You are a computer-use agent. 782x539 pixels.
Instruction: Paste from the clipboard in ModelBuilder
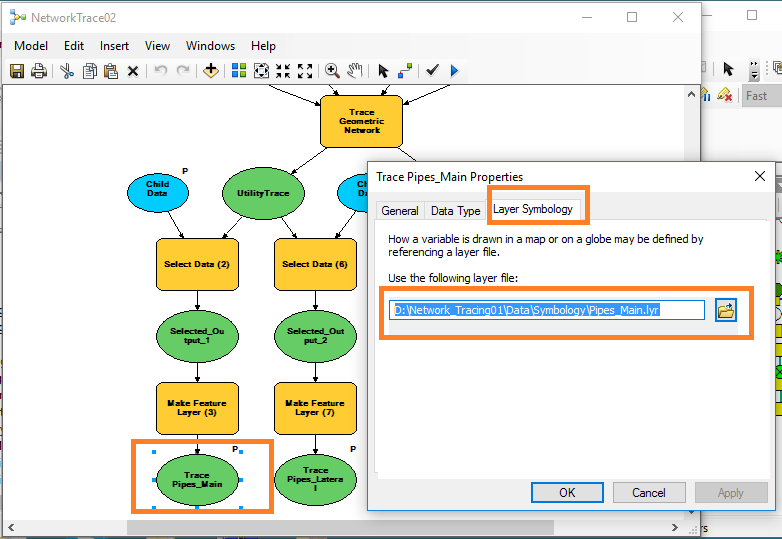(x=111, y=71)
